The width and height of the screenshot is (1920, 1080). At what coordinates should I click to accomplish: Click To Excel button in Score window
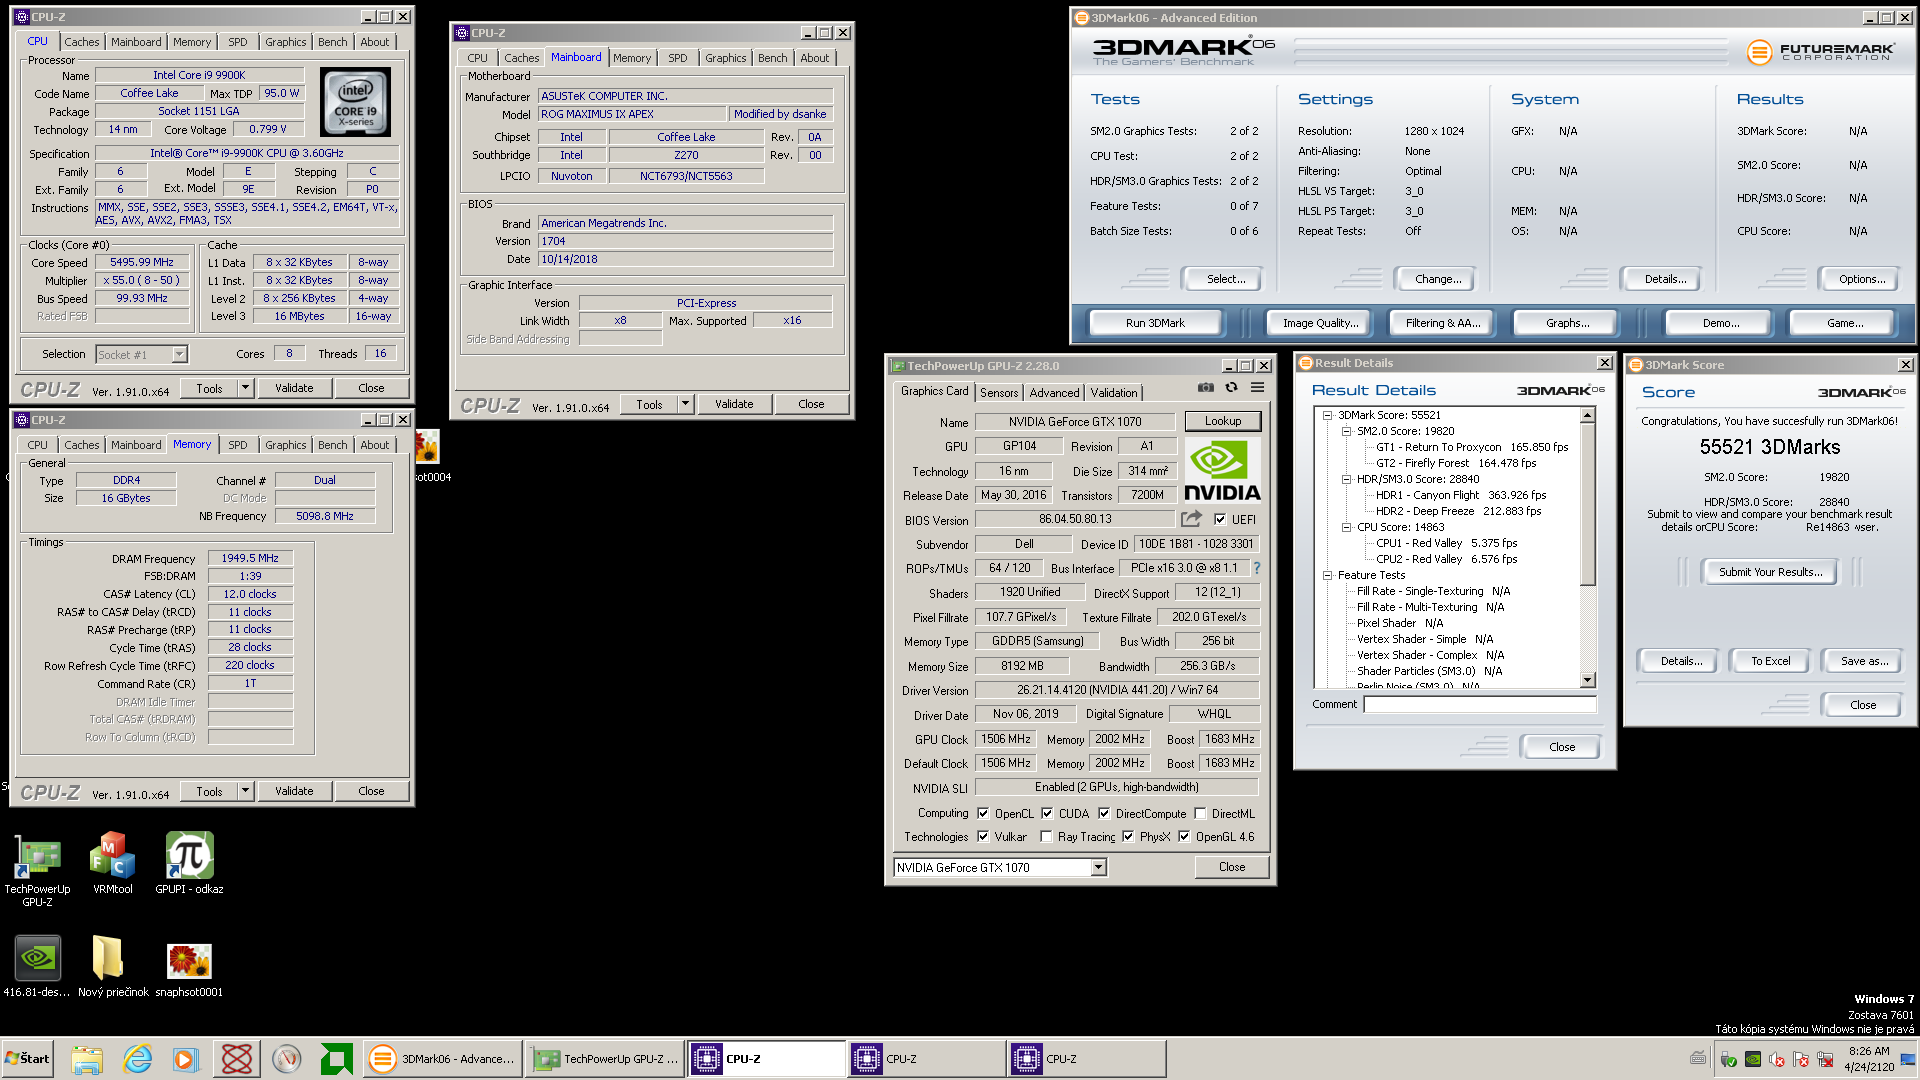tap(1770, 661)
